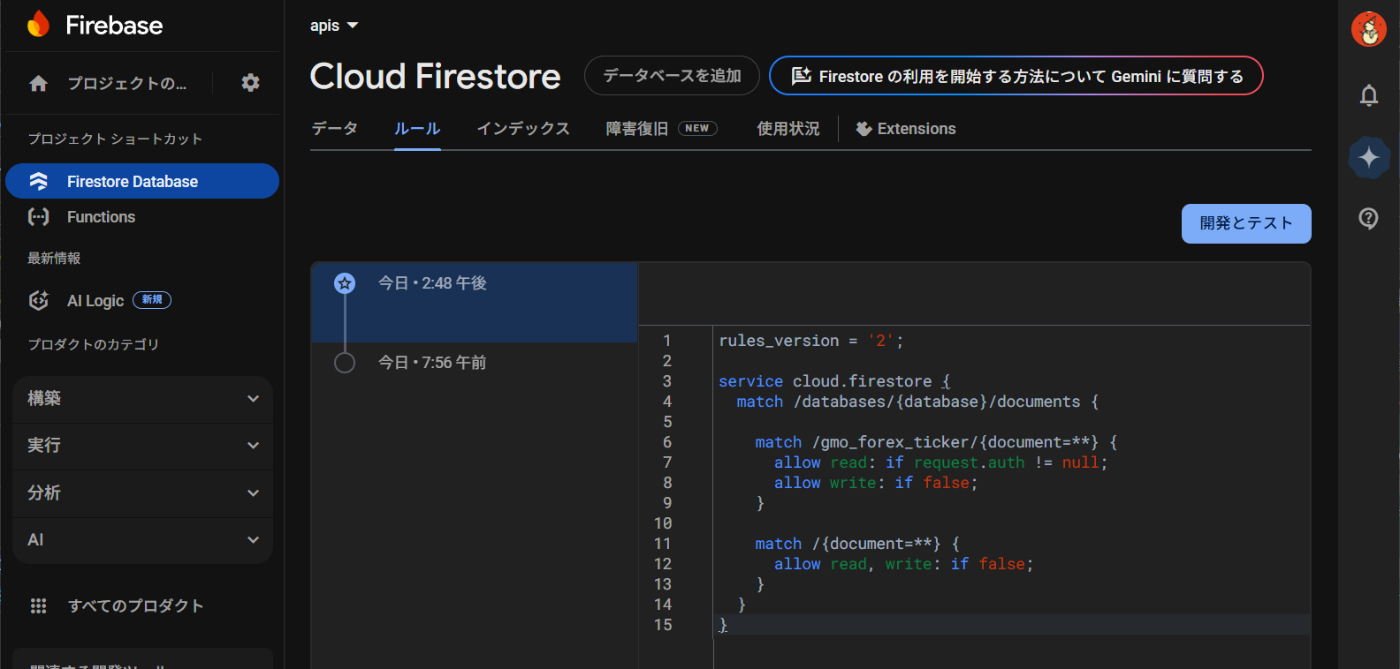The height and width of the screenshot is (669, 1400).
Task: Expand the 実行 category
Action: click(x=143, y=446)
